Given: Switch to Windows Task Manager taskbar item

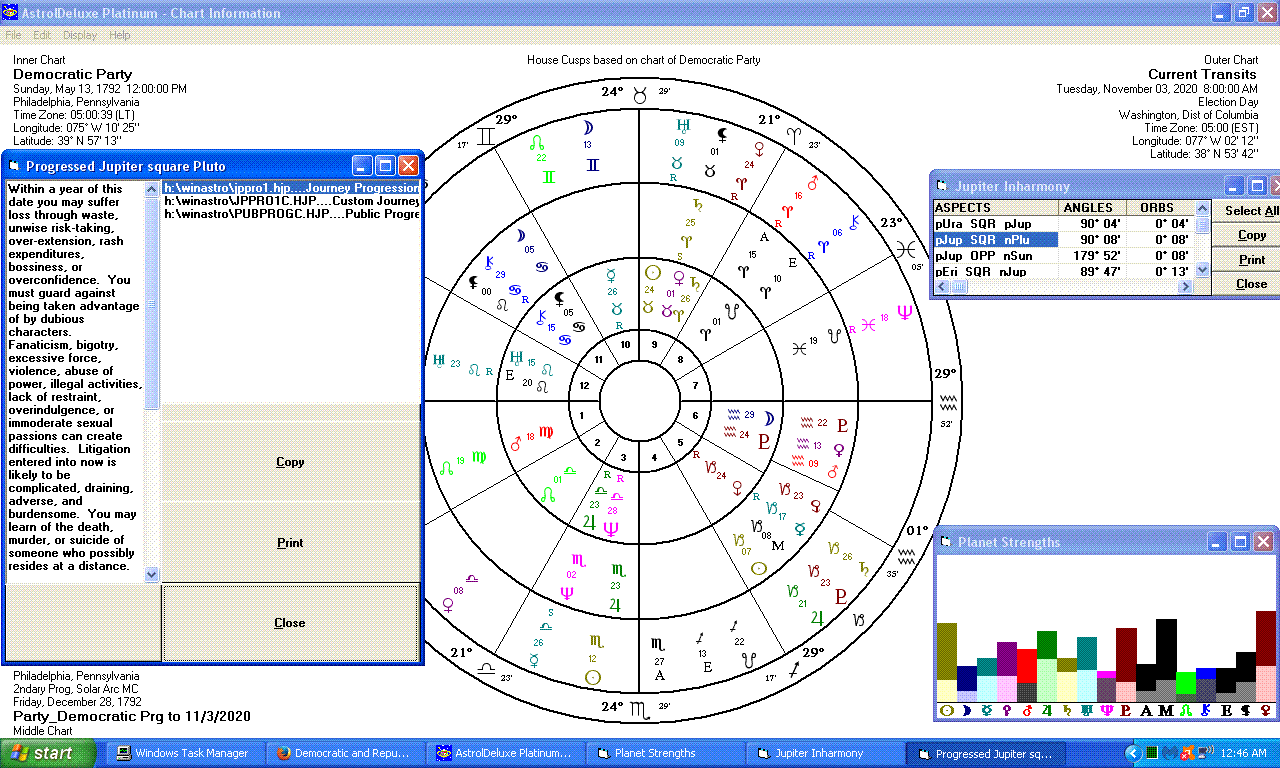Looking at the screenshot, I should (x=186, y=753).
